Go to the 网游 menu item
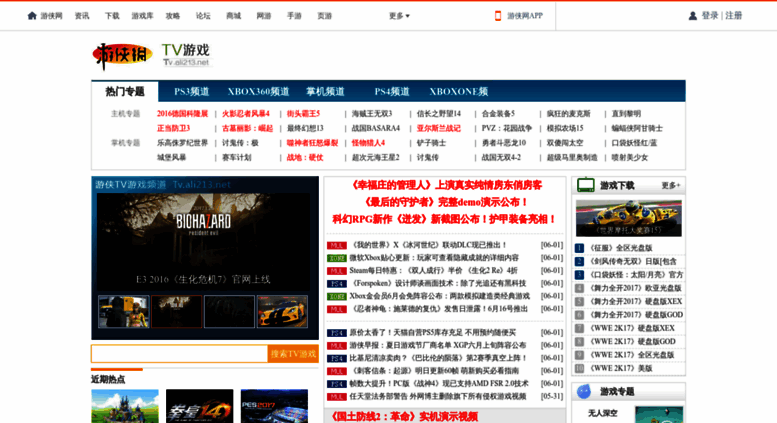777x423 pixels. [264, 16]
